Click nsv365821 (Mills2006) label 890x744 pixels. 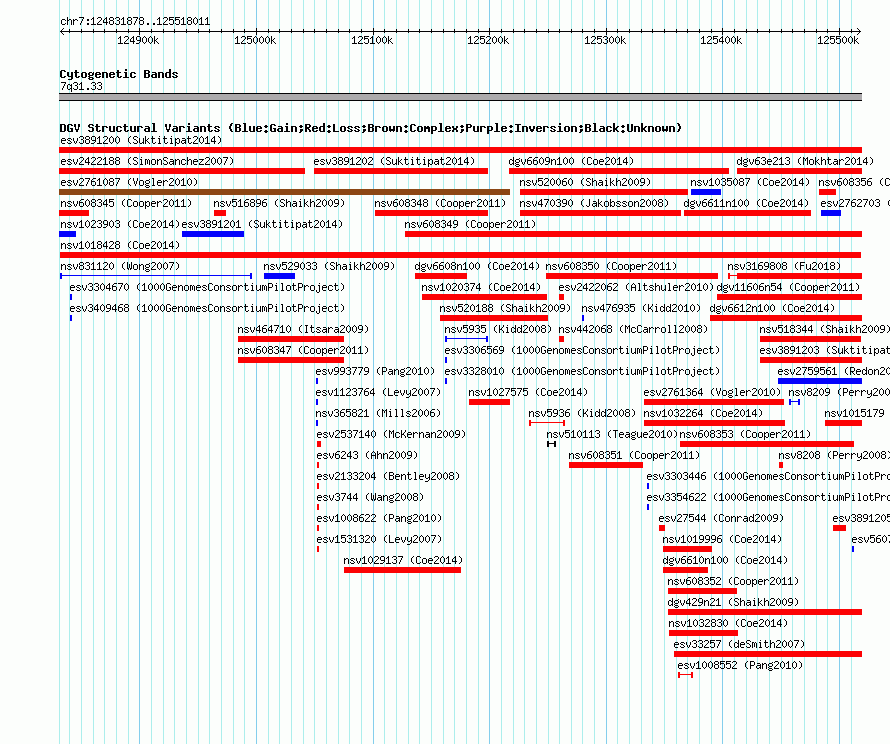click(x=379, y=413)
